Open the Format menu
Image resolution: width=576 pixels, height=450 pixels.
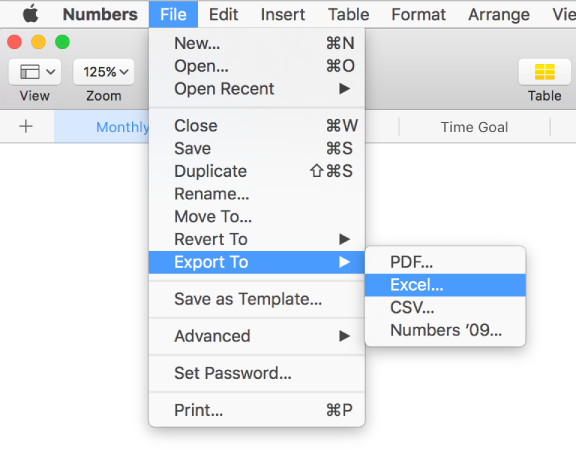(418, 14)
